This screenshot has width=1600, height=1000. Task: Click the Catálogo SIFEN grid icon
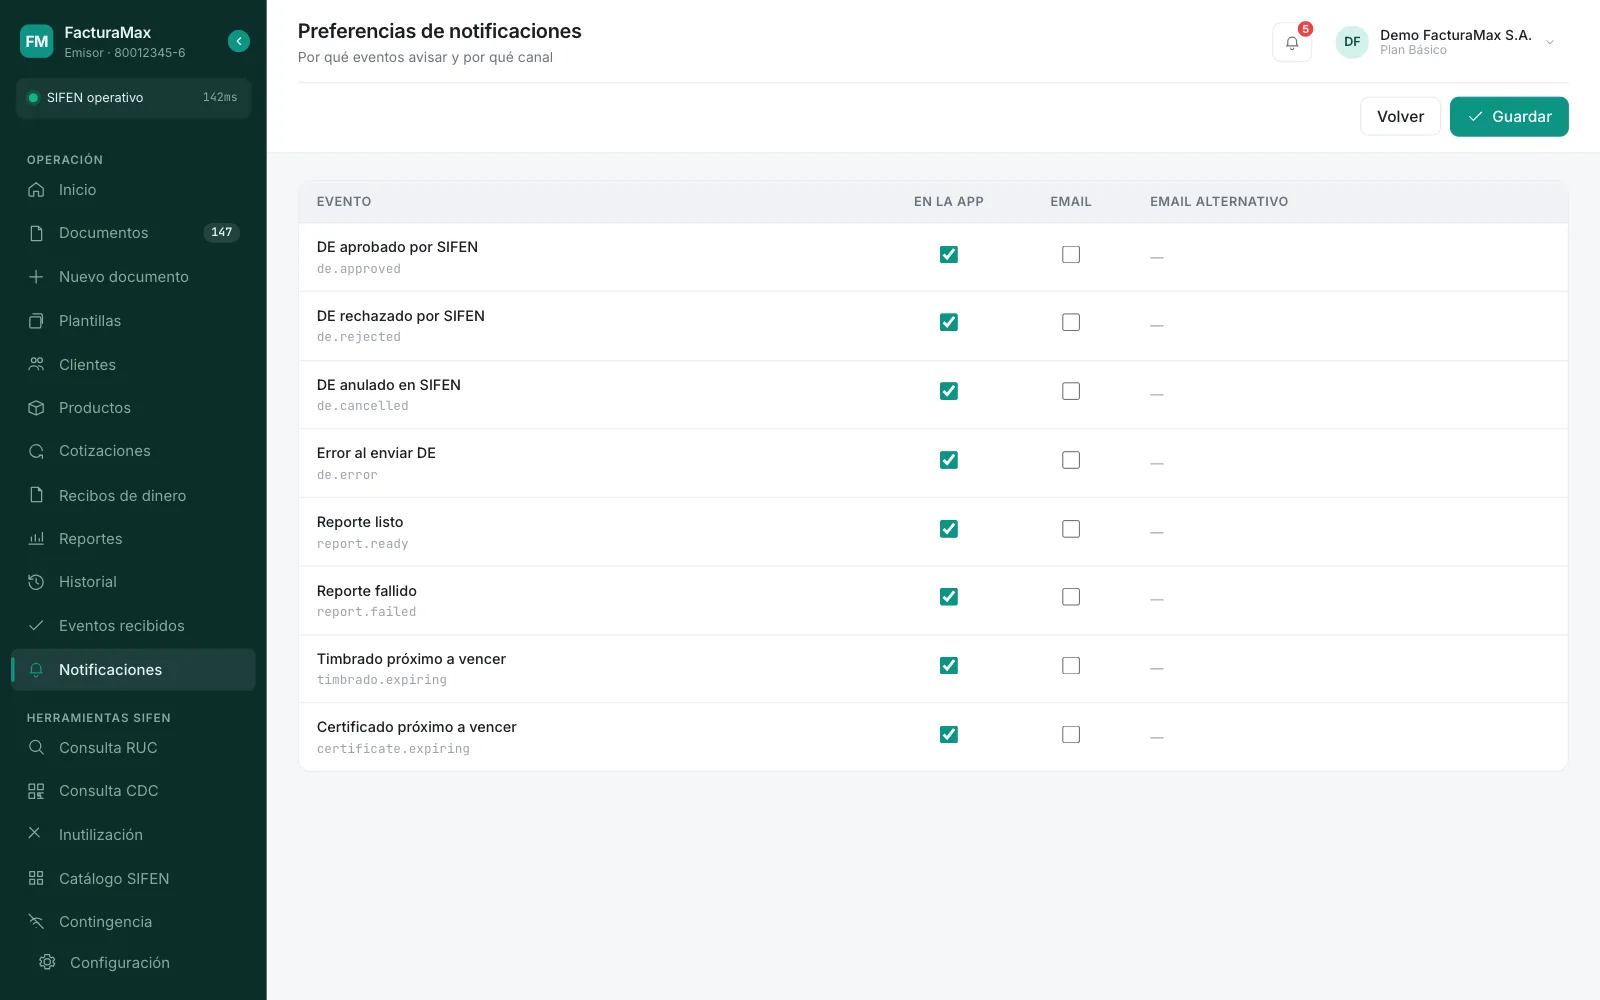tap(36, 879)
